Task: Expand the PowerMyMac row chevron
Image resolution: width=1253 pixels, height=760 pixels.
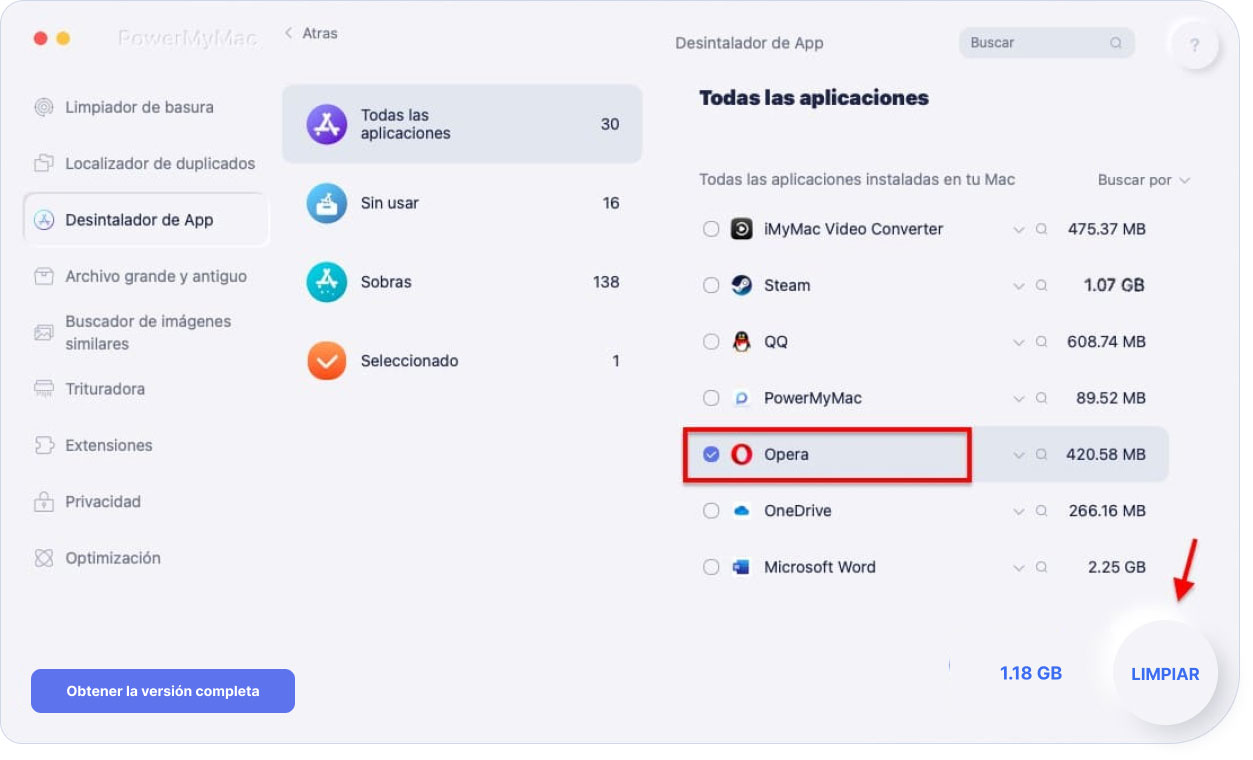Action: tap(1018, 399)
